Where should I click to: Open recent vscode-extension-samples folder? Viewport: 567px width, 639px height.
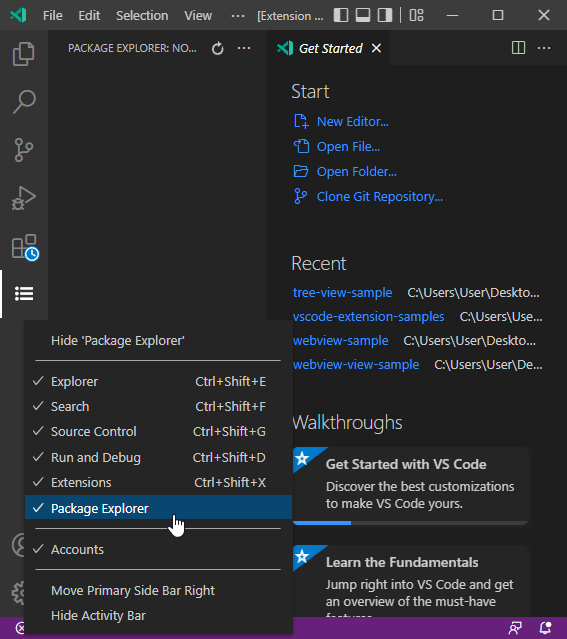pos(368,317)
